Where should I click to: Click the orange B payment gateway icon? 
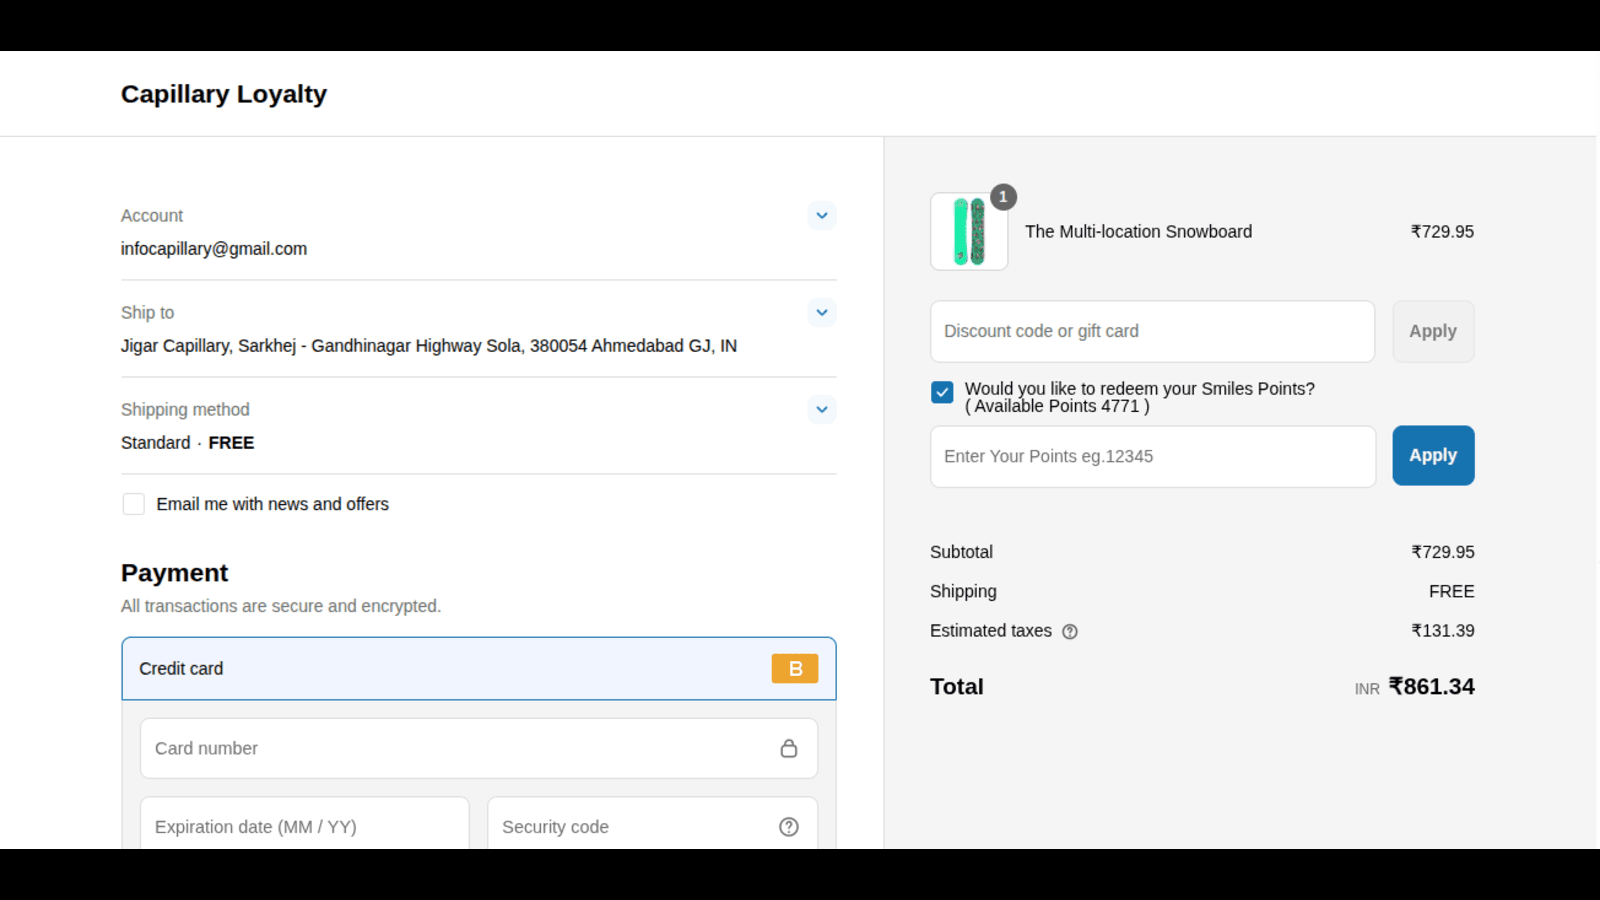[x=795, y=668]
